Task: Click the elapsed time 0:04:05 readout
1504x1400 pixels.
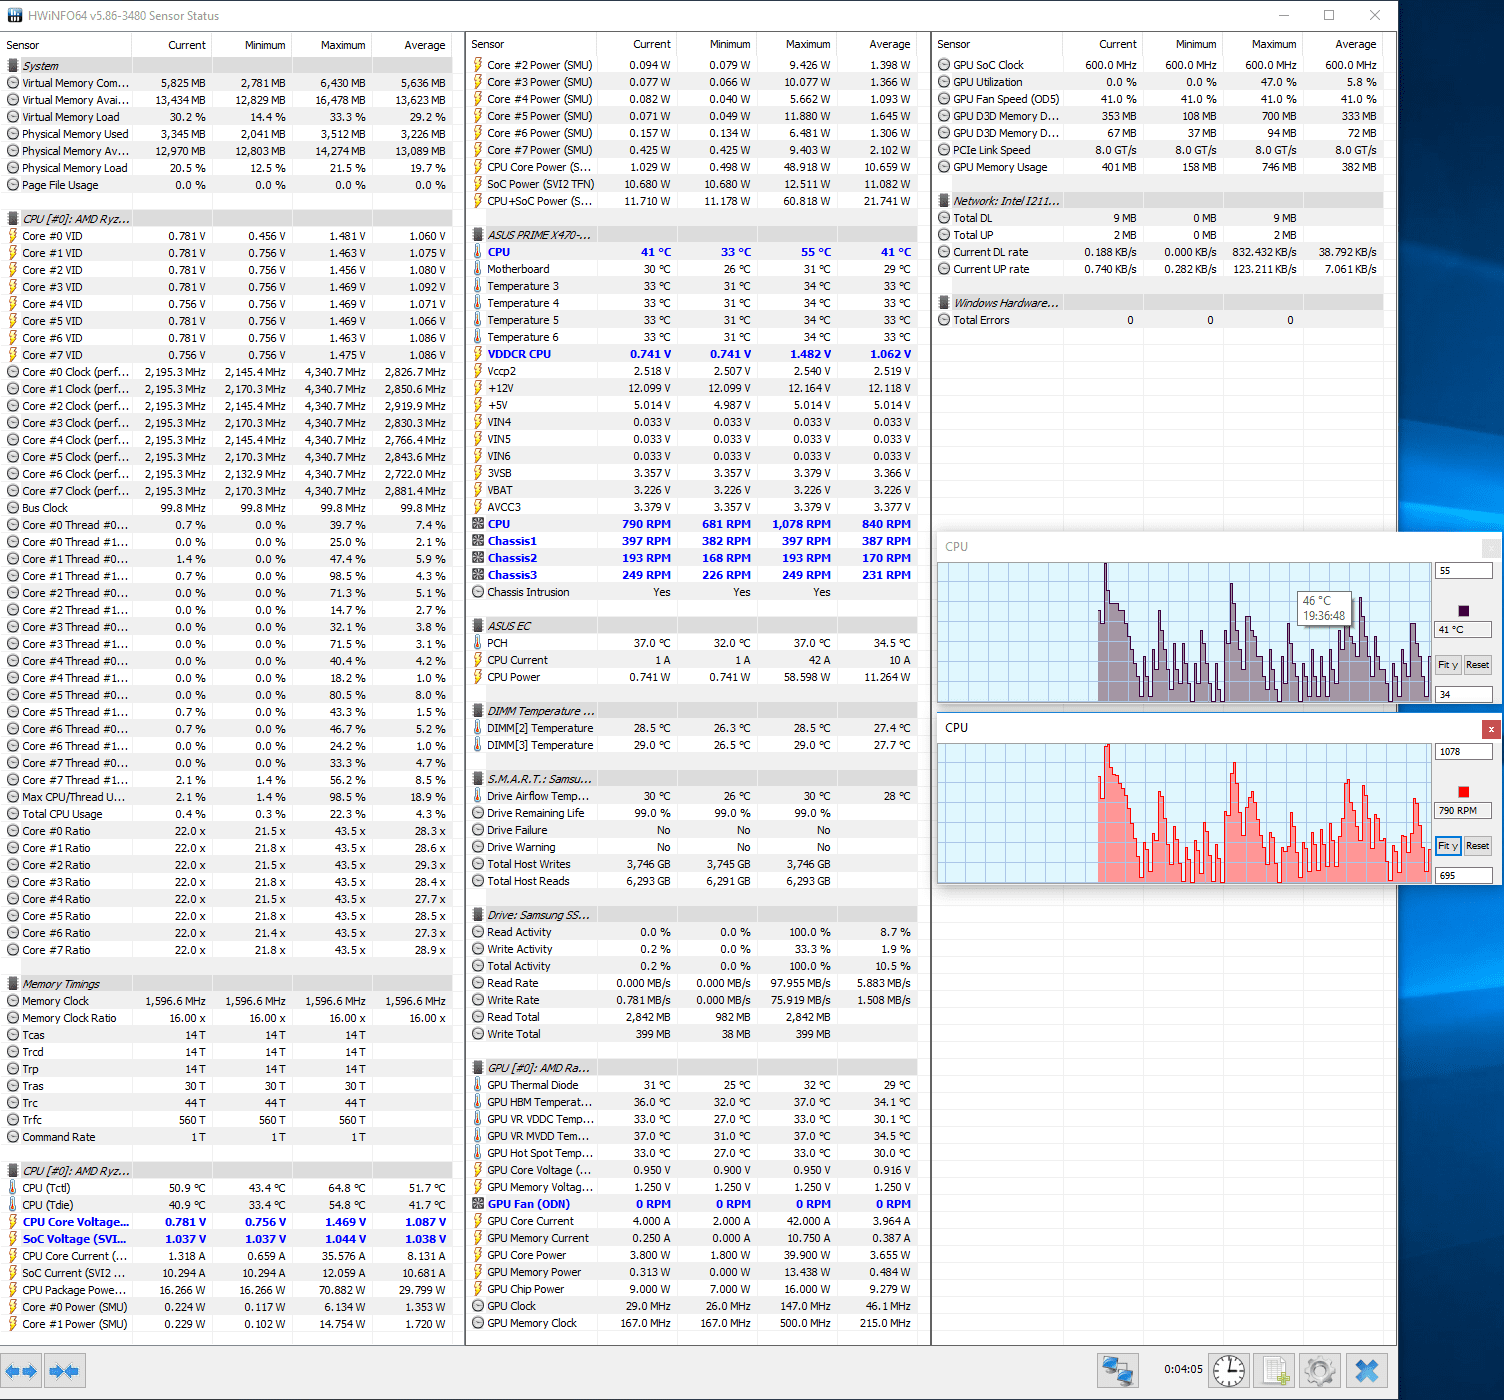Action: tap(1182, 1369)
